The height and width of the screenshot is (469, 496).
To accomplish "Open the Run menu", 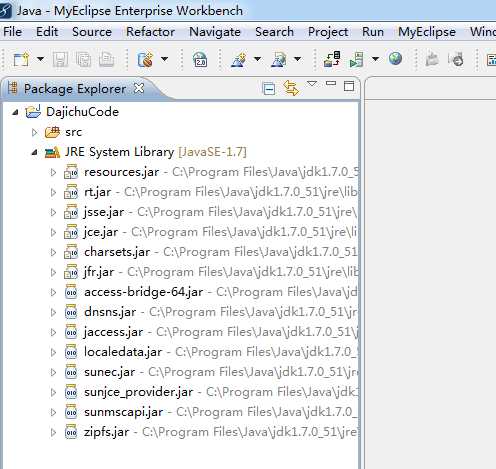I will pyautogui.click(x=373, y=32).
